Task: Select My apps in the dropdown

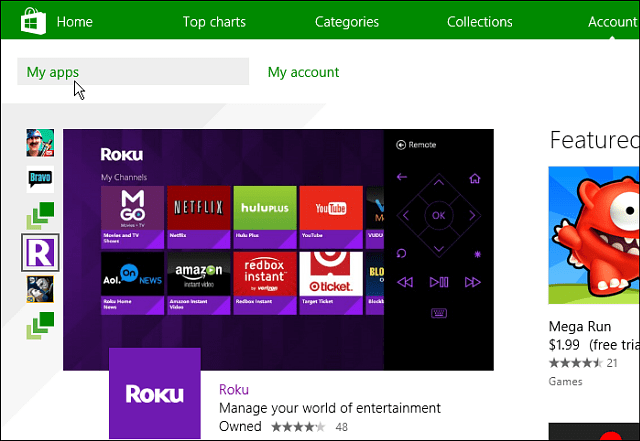Action: coord(133,71)
